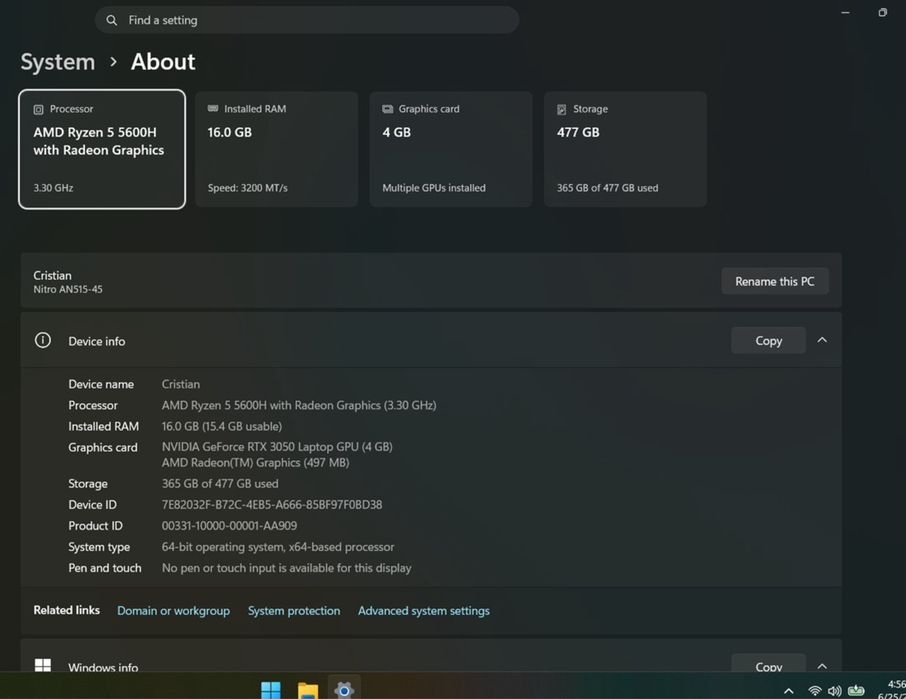Click NVIDIA GeForce RTX 3050 Laptop GPU text
This screenshot has height=699, width=906.
click(x=277, y=447)
